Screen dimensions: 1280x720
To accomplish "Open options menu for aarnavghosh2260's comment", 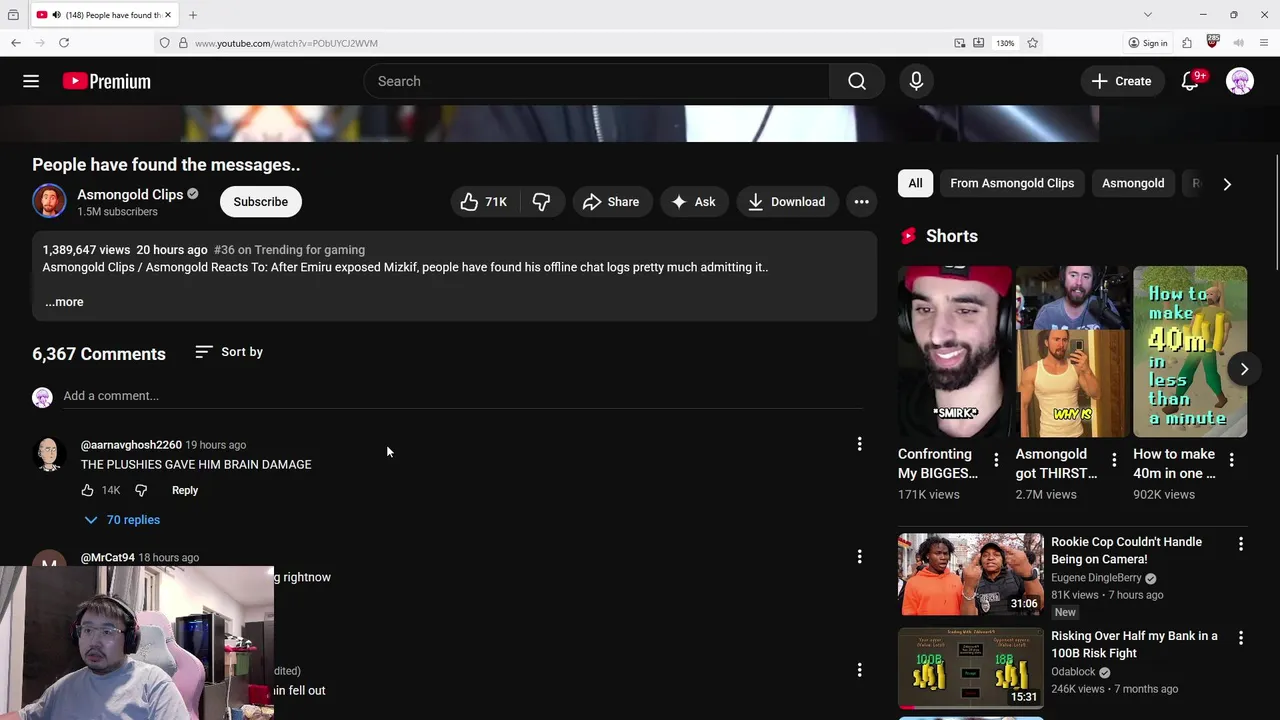I will [x=859, y=444].
